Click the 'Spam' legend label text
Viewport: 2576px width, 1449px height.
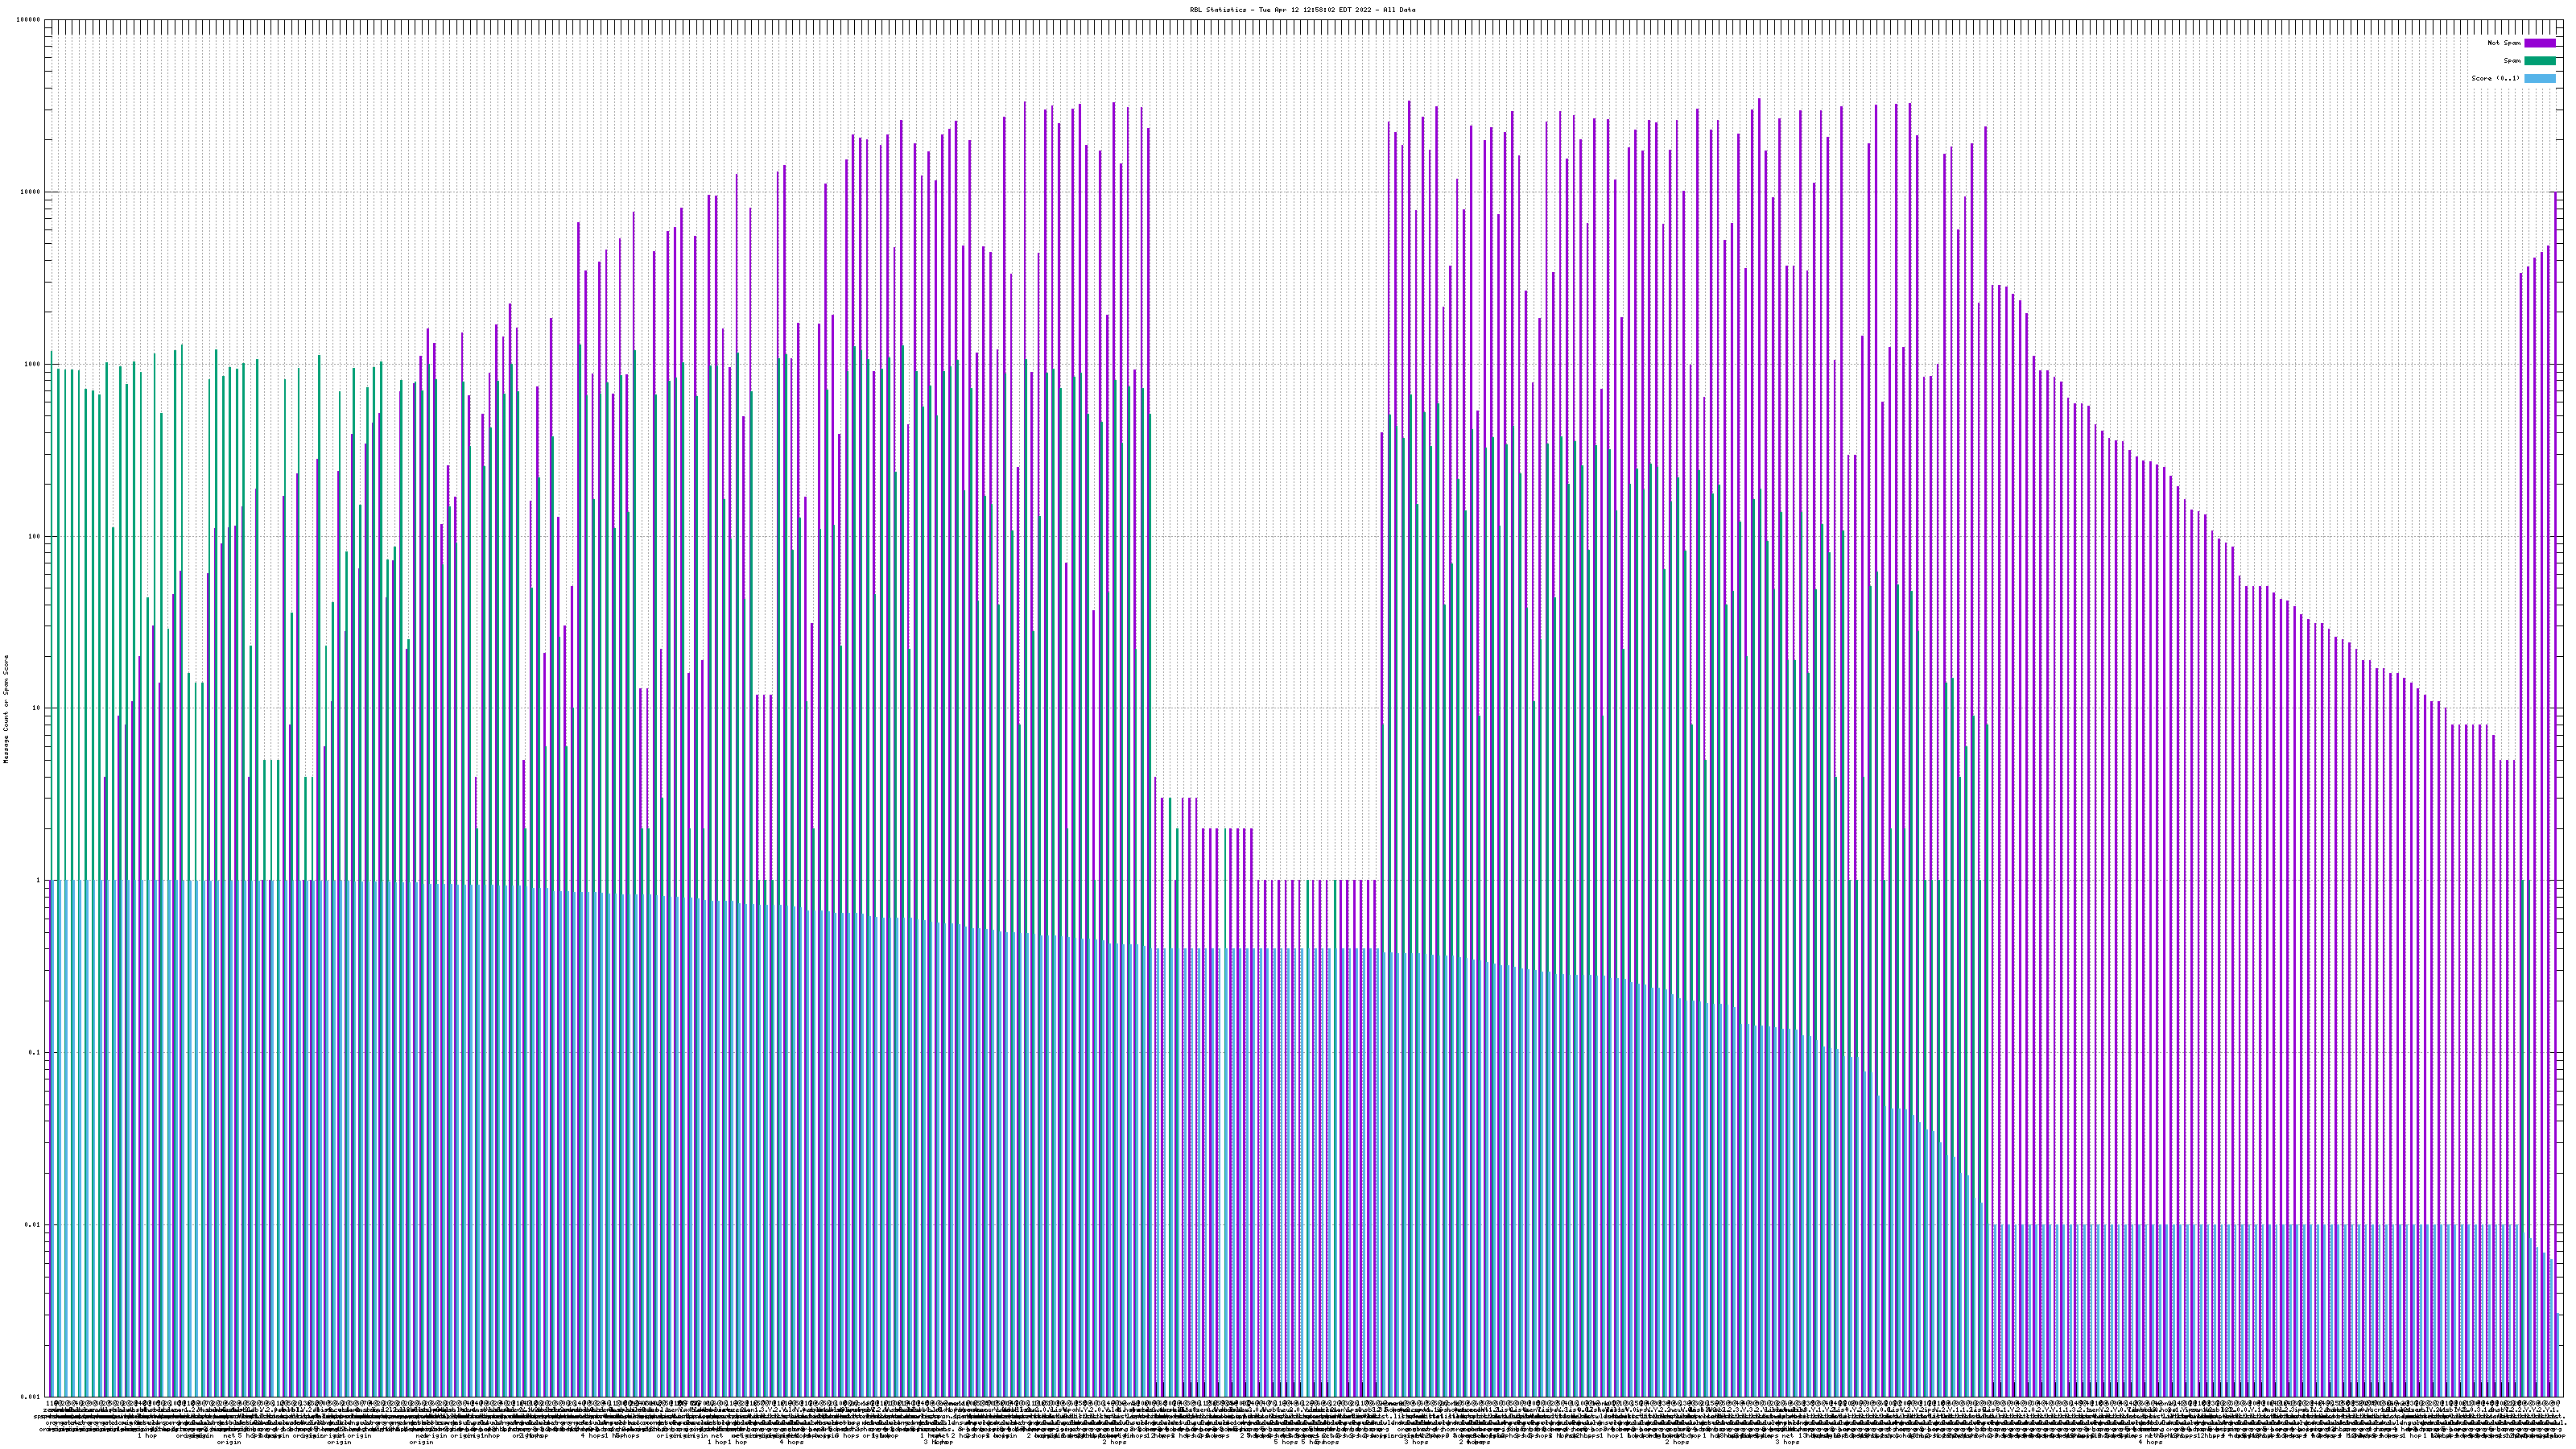click(x=2512, y=61)
